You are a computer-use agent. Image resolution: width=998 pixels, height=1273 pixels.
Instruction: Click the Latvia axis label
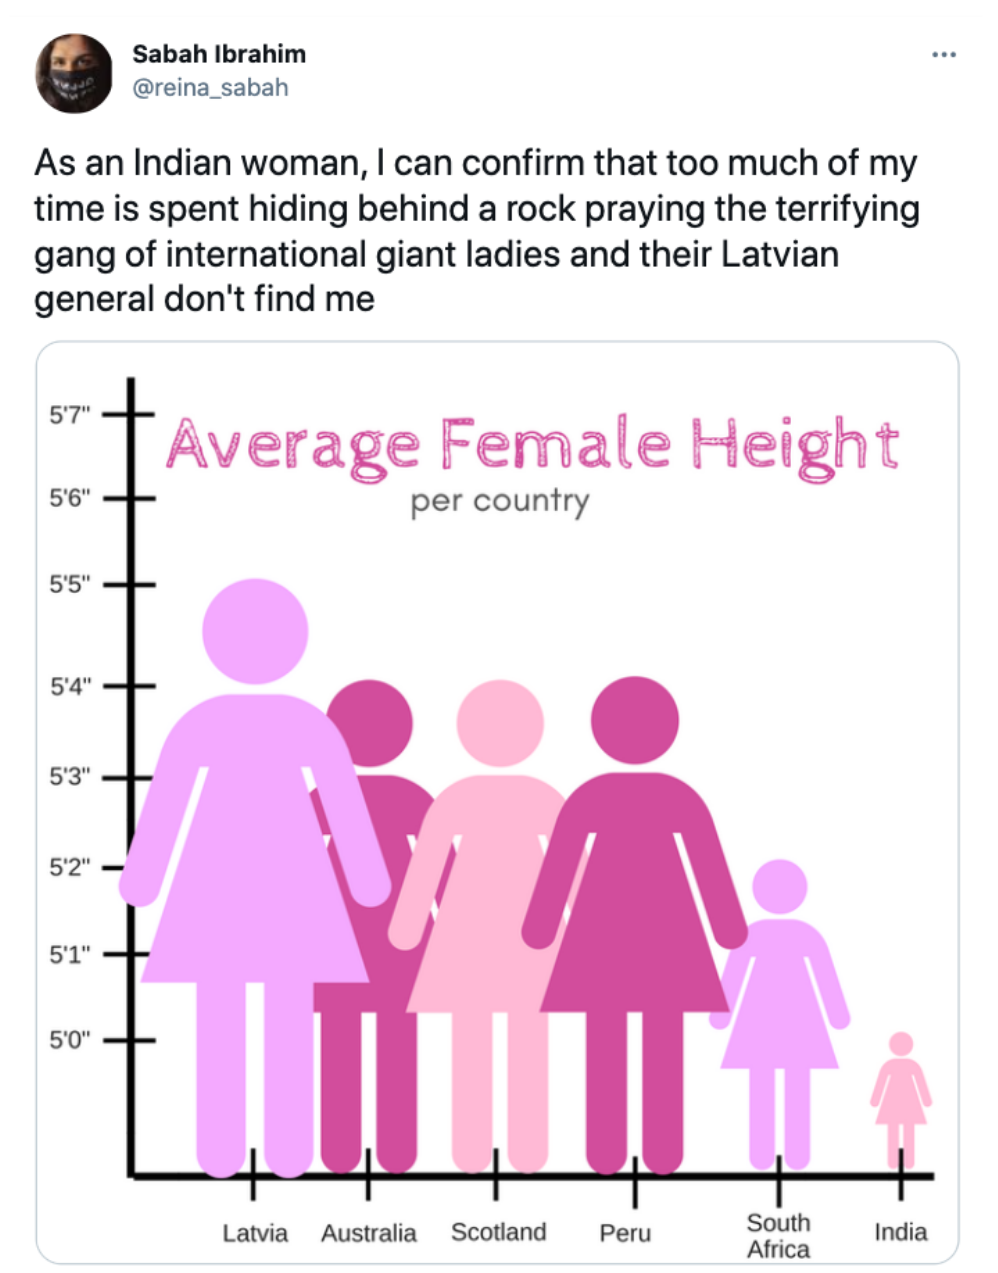tap(255, 1233)
